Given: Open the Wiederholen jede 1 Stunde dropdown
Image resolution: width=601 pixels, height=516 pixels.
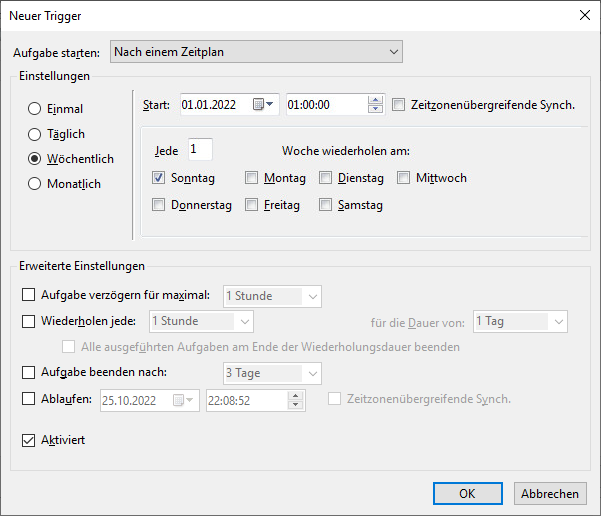Looking at the screenshot, I should [x=201, y=321].
